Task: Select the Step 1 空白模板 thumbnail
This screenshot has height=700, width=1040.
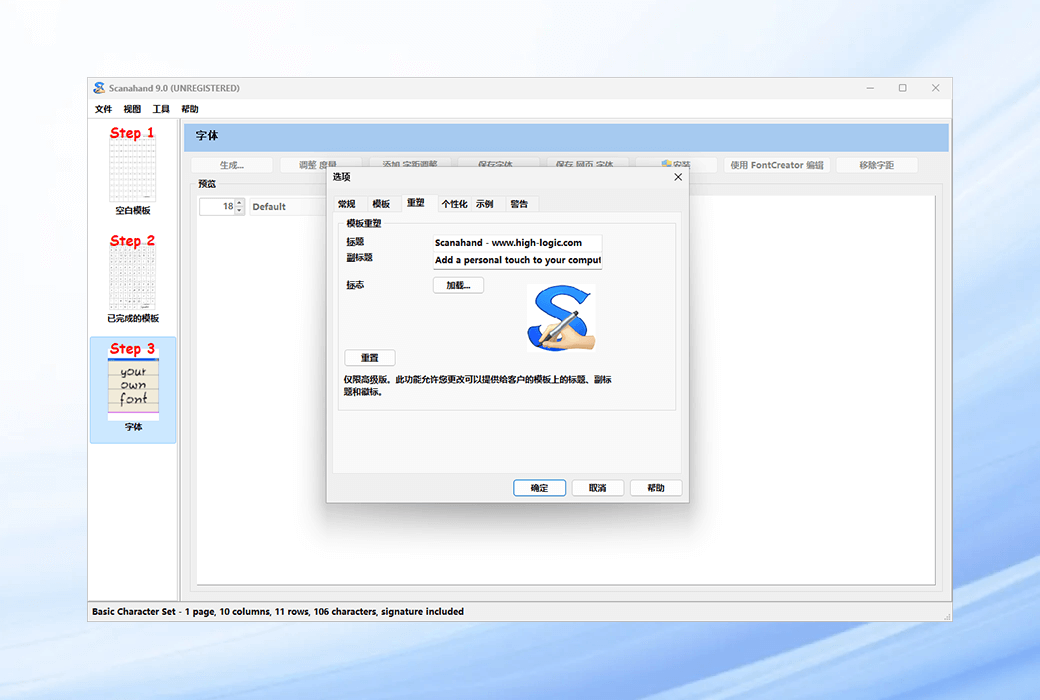Action: click(x=133, y=171)
